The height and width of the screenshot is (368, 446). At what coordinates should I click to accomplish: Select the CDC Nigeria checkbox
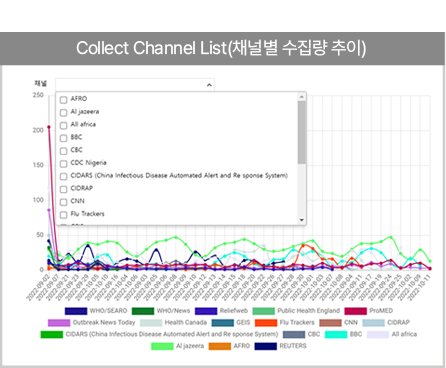63,164
